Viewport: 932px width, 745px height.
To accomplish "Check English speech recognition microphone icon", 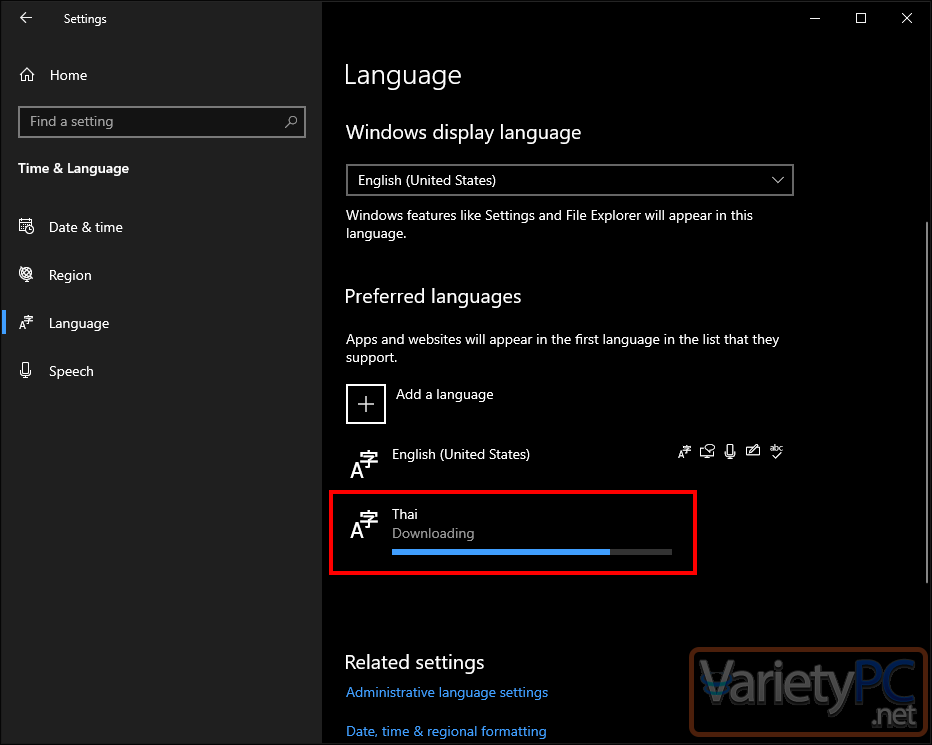I will 730,452.
